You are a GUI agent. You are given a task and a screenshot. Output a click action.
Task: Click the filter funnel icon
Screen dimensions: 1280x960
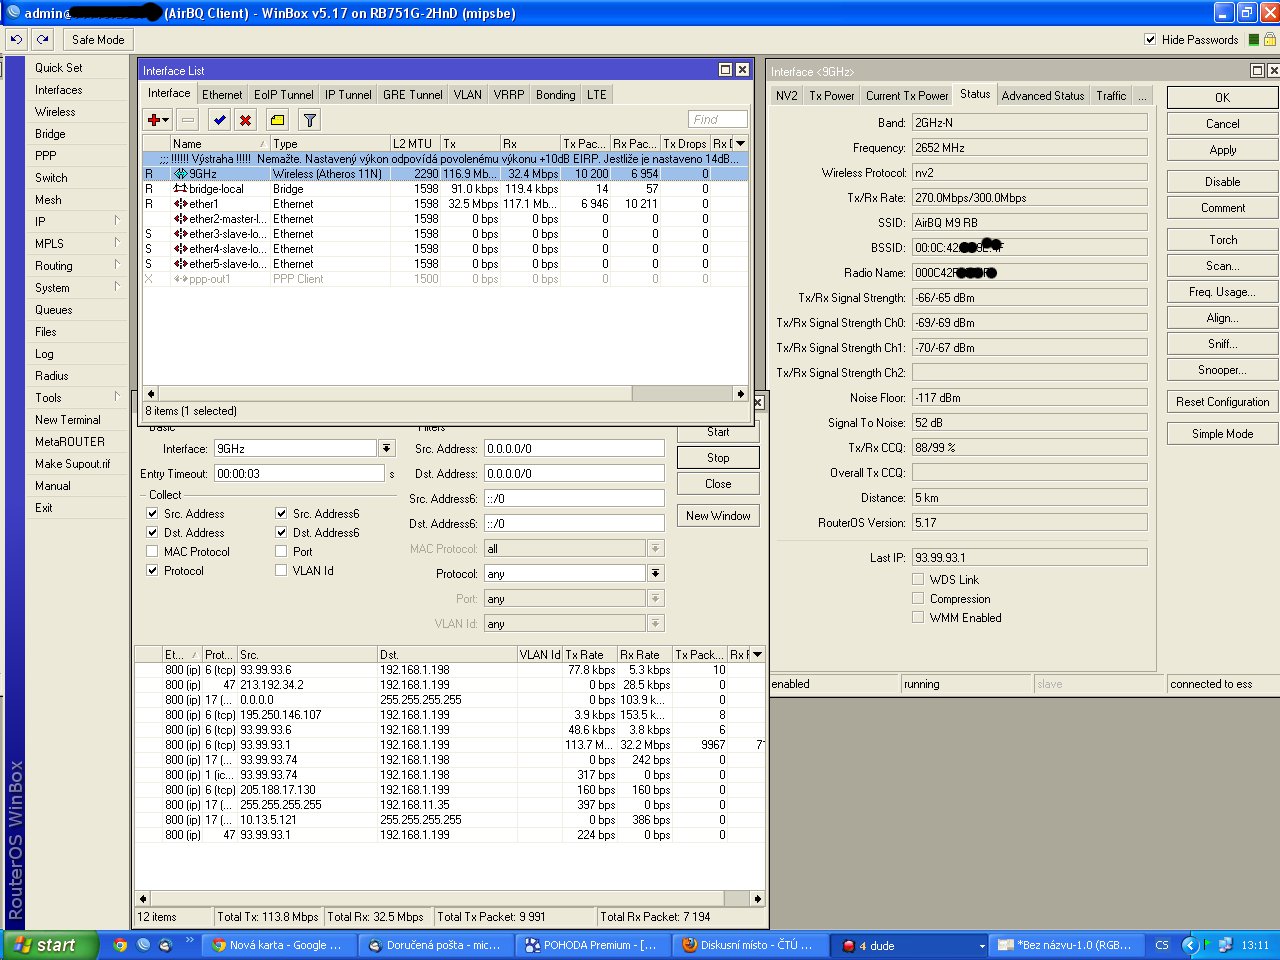point(309,119)
